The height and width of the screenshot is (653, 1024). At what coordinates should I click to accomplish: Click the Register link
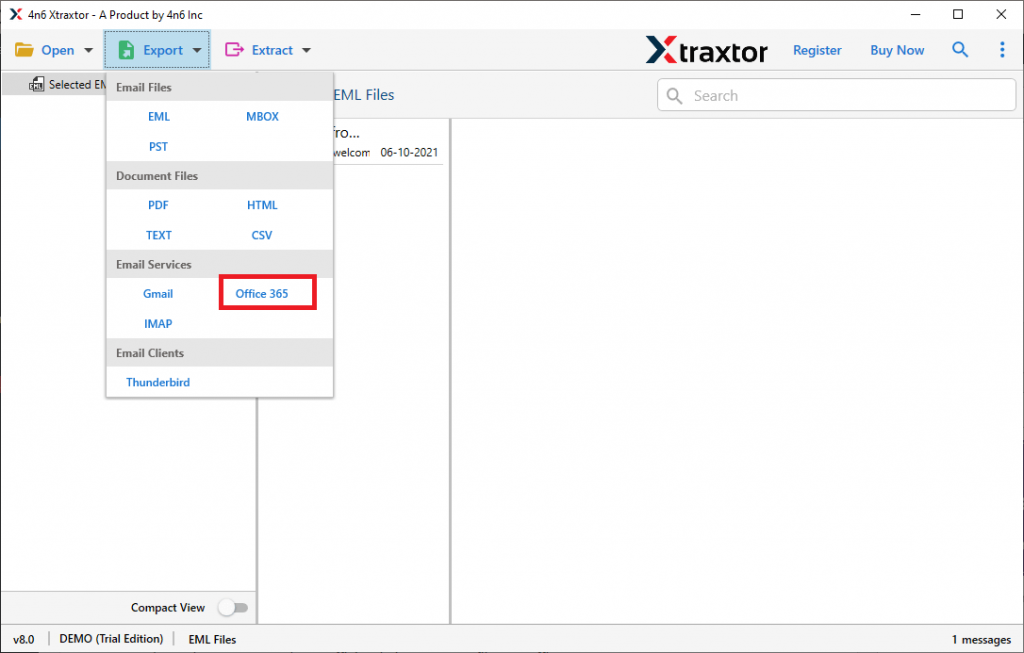(817, 49)
